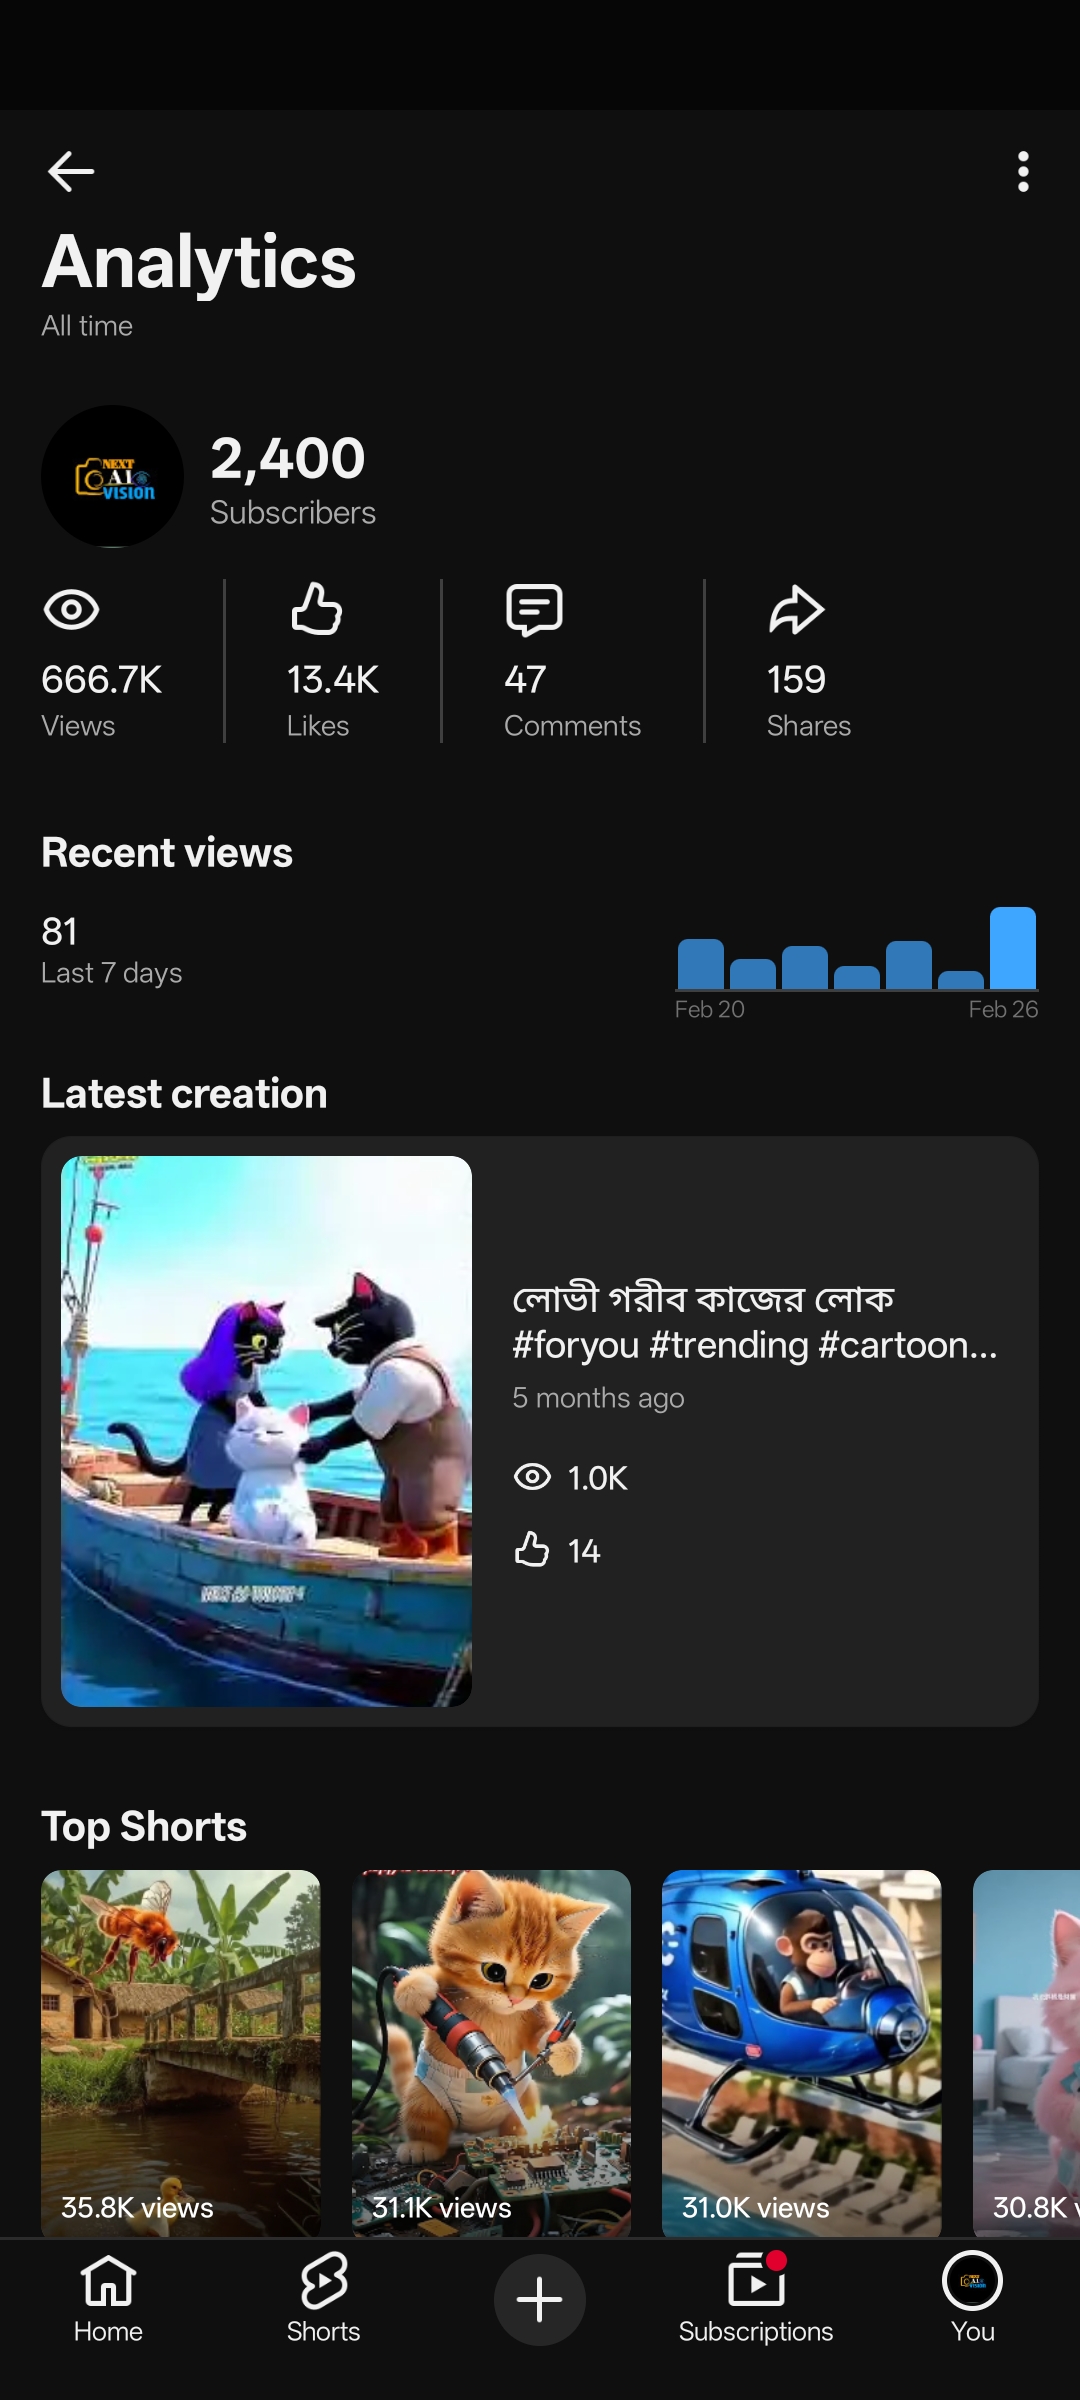This screenshot has width=1080, height=2400.
Task: Tap the Feb 20 bar in chart
Action: 700,964
